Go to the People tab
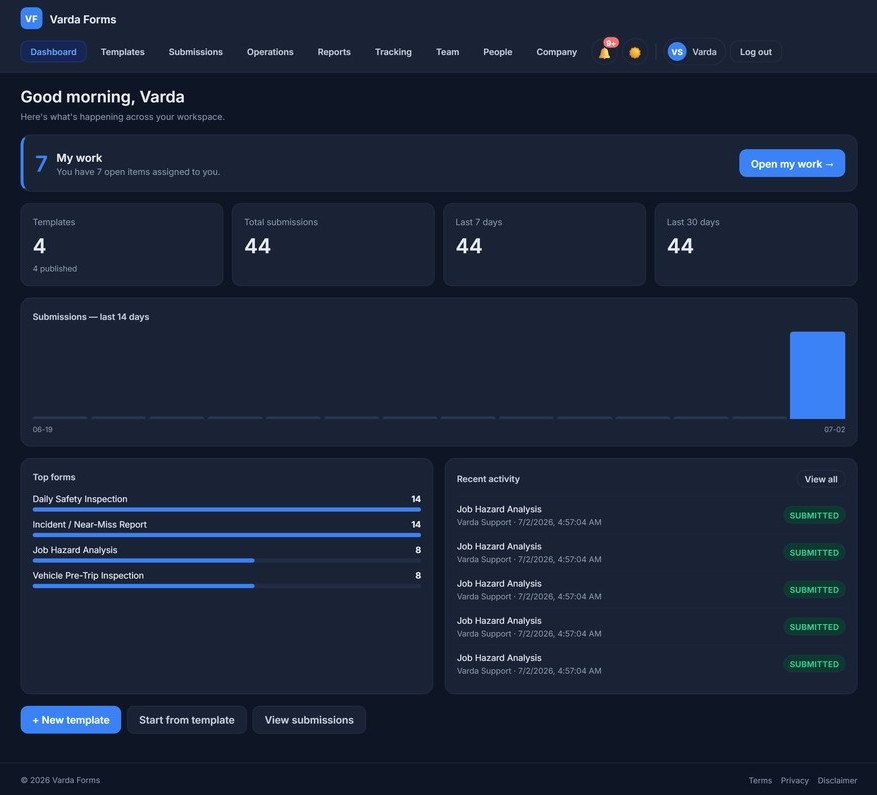The width and height of the screenshot is (877, 795). click(x=498, y=51)
